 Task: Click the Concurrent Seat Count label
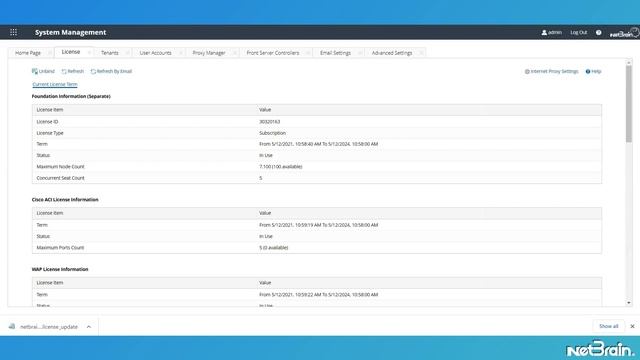(x=60, y=178)
